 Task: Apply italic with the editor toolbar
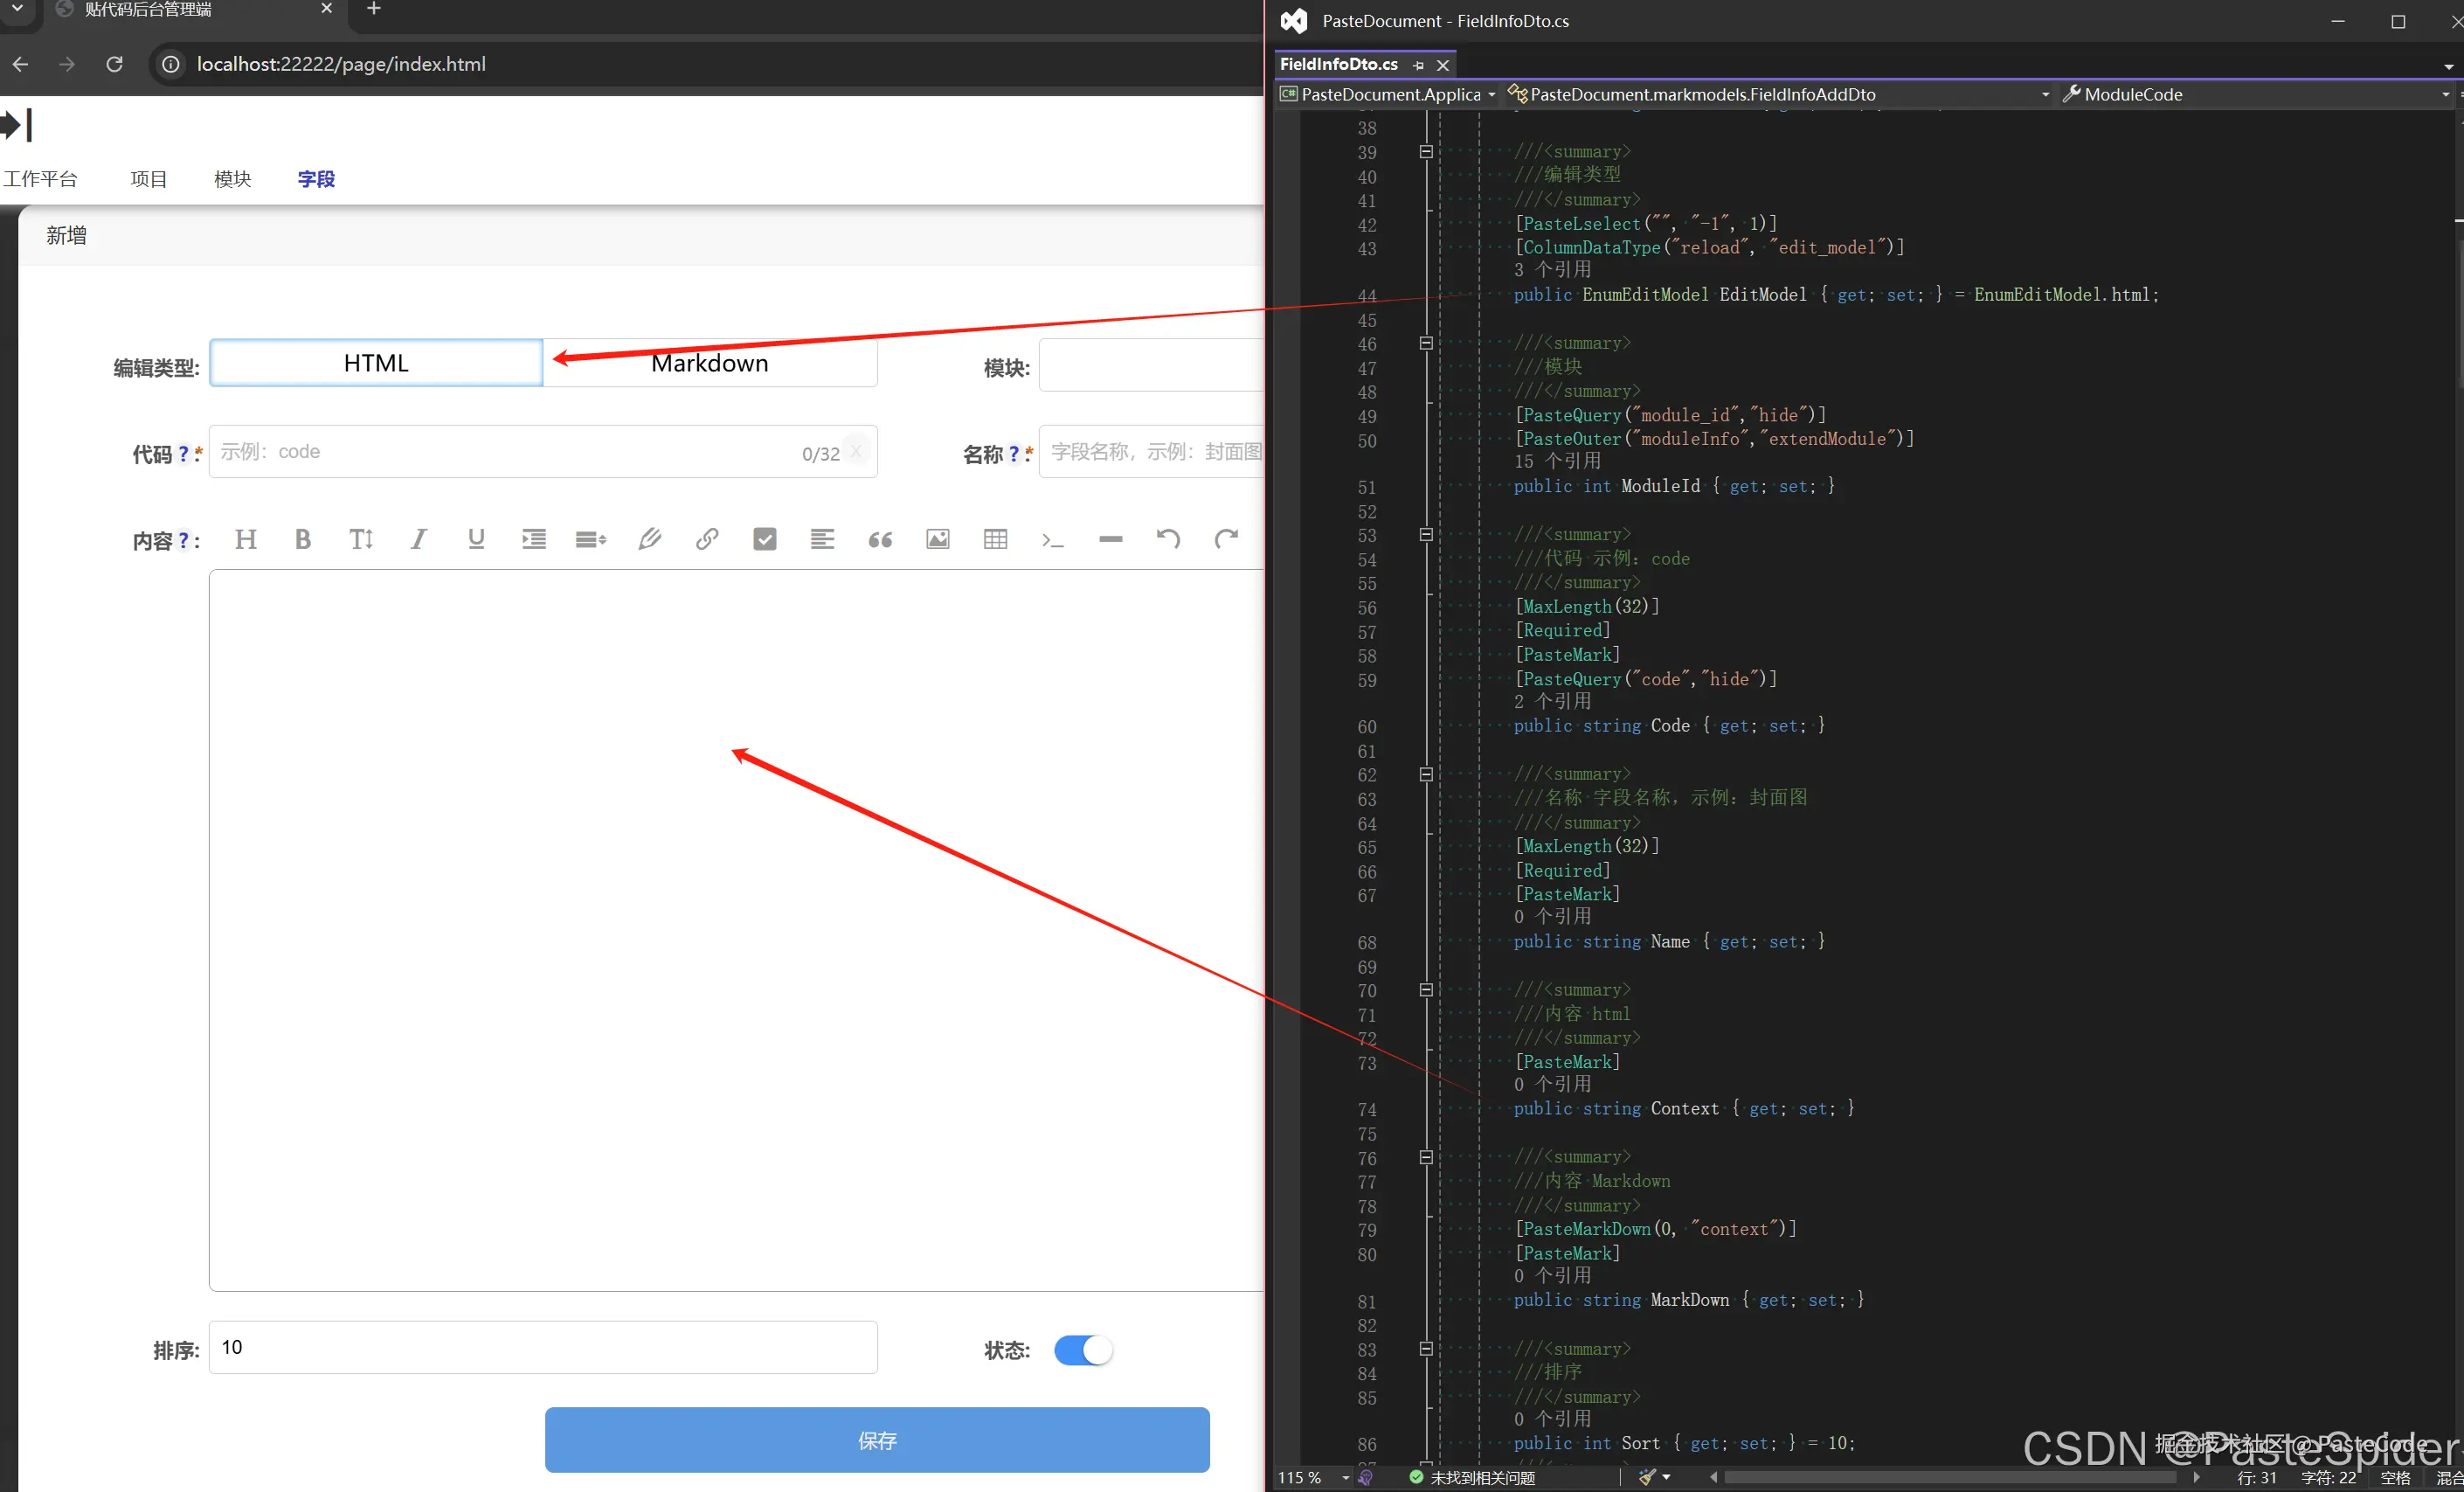click(x=418, y=540)
